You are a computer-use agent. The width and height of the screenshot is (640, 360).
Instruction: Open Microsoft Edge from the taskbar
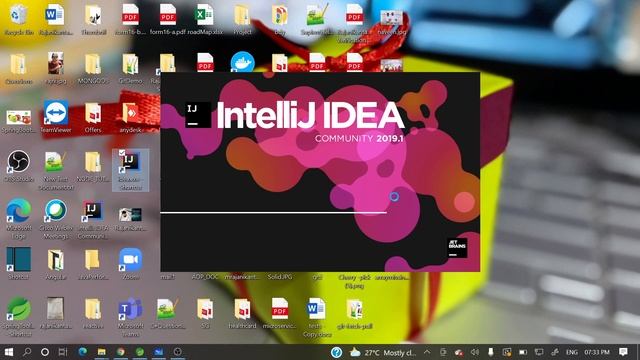point(82,352)
